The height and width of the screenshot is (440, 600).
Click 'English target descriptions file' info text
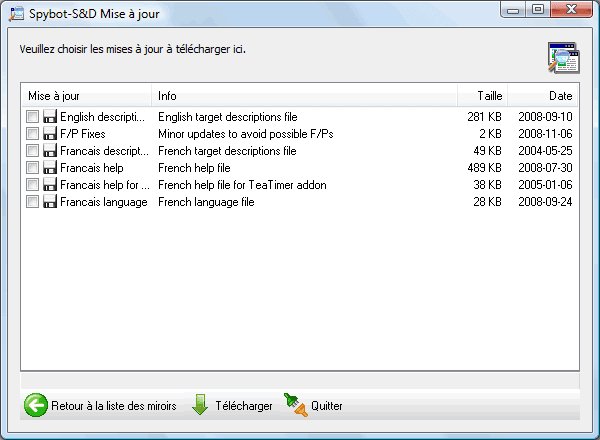click(228, 117)
